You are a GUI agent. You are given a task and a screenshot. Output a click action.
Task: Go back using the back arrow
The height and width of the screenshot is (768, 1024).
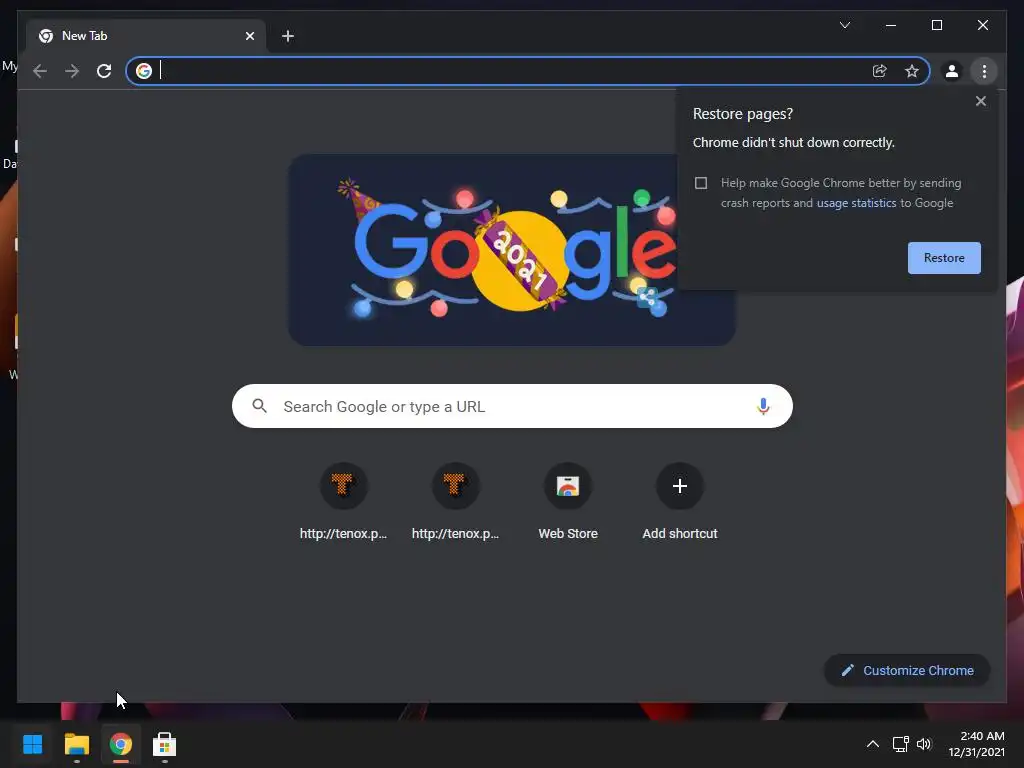40,71
